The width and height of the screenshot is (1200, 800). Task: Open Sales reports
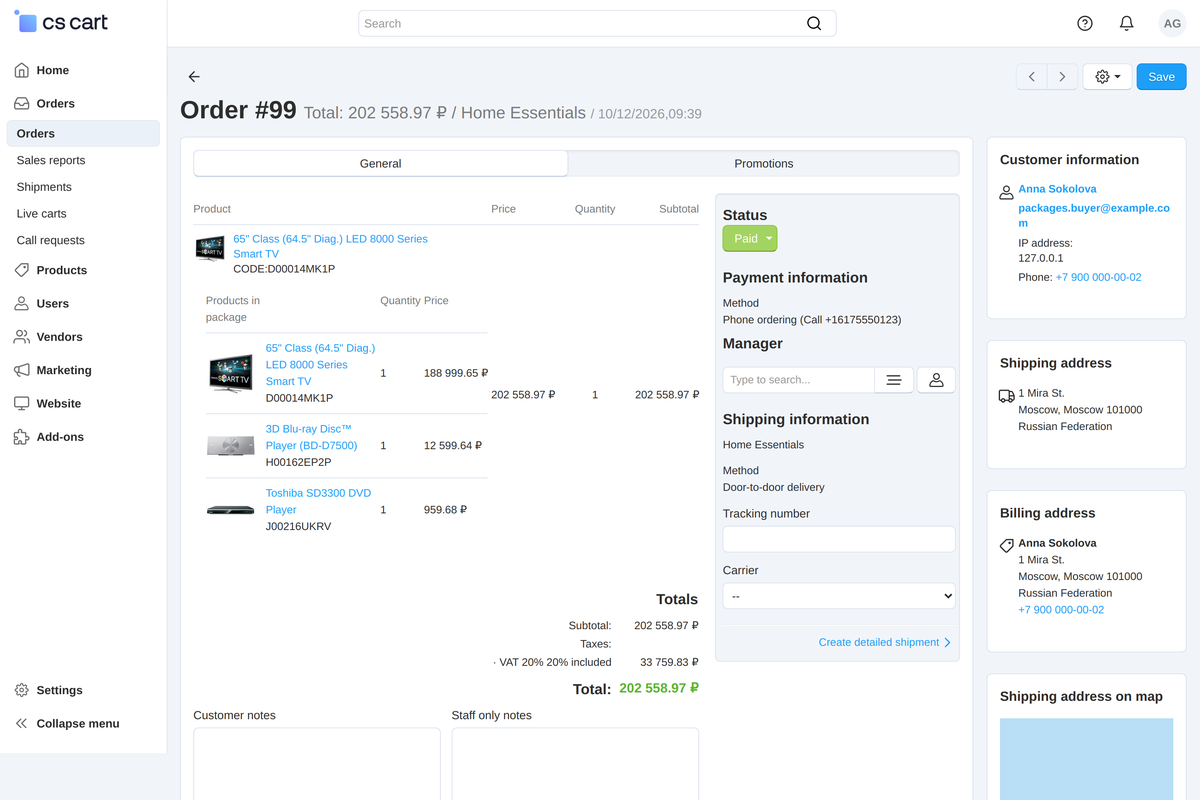(x=51, y=160)
